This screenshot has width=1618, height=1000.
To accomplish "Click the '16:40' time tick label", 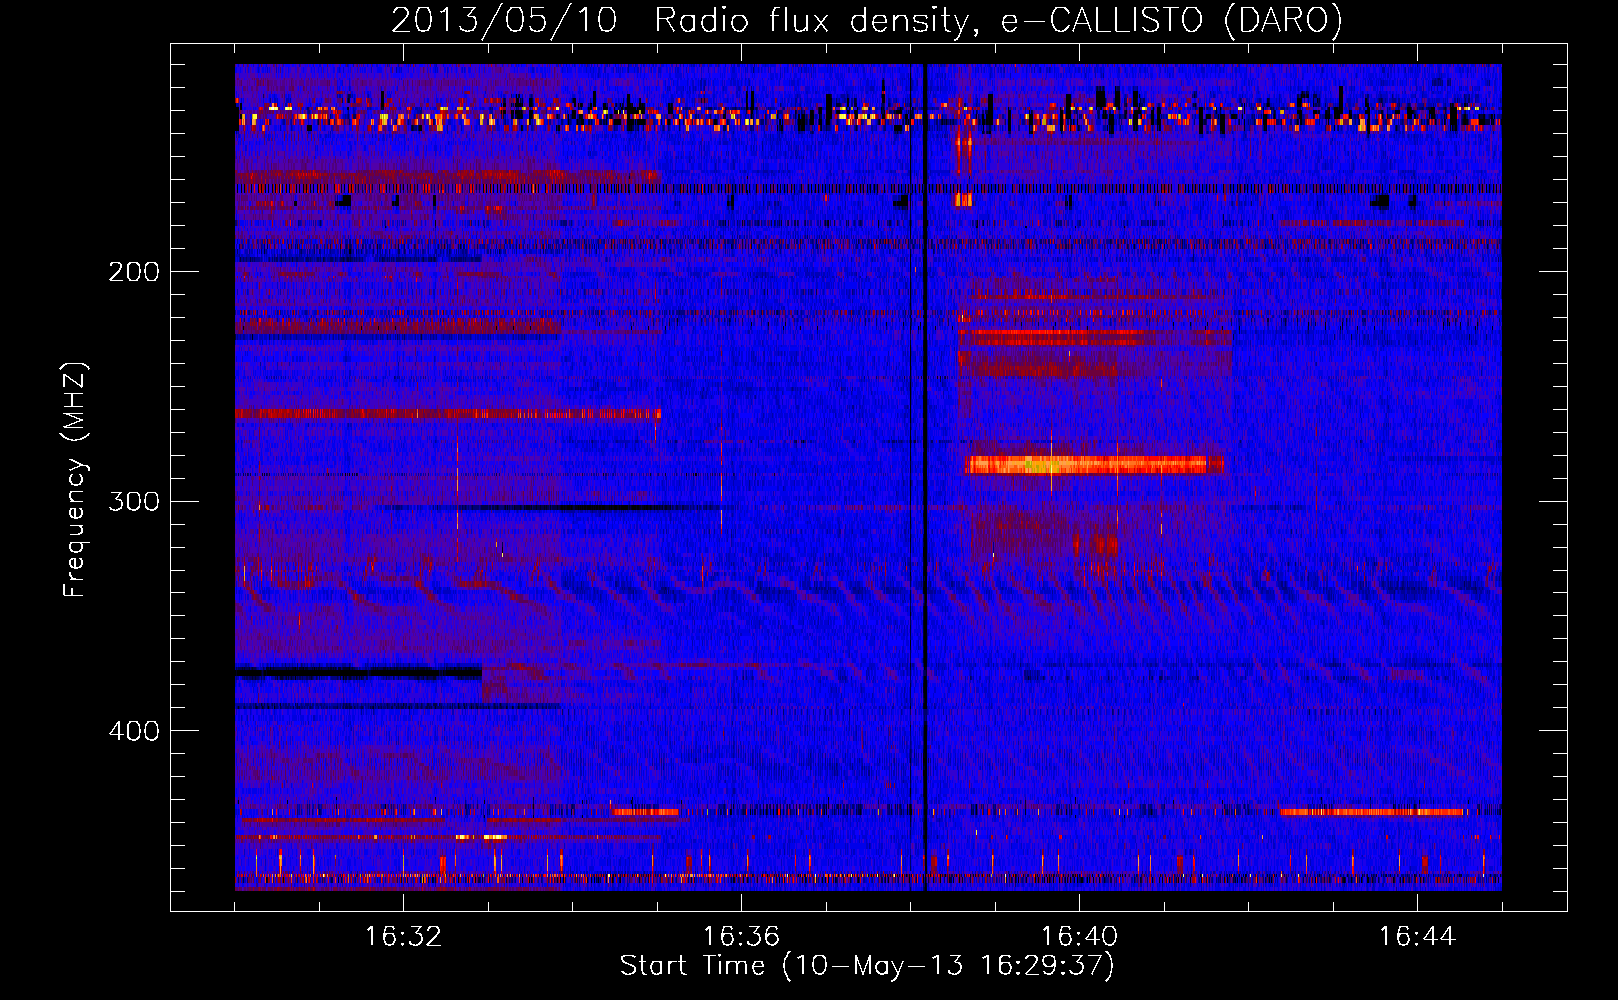I will [1079, 937].
